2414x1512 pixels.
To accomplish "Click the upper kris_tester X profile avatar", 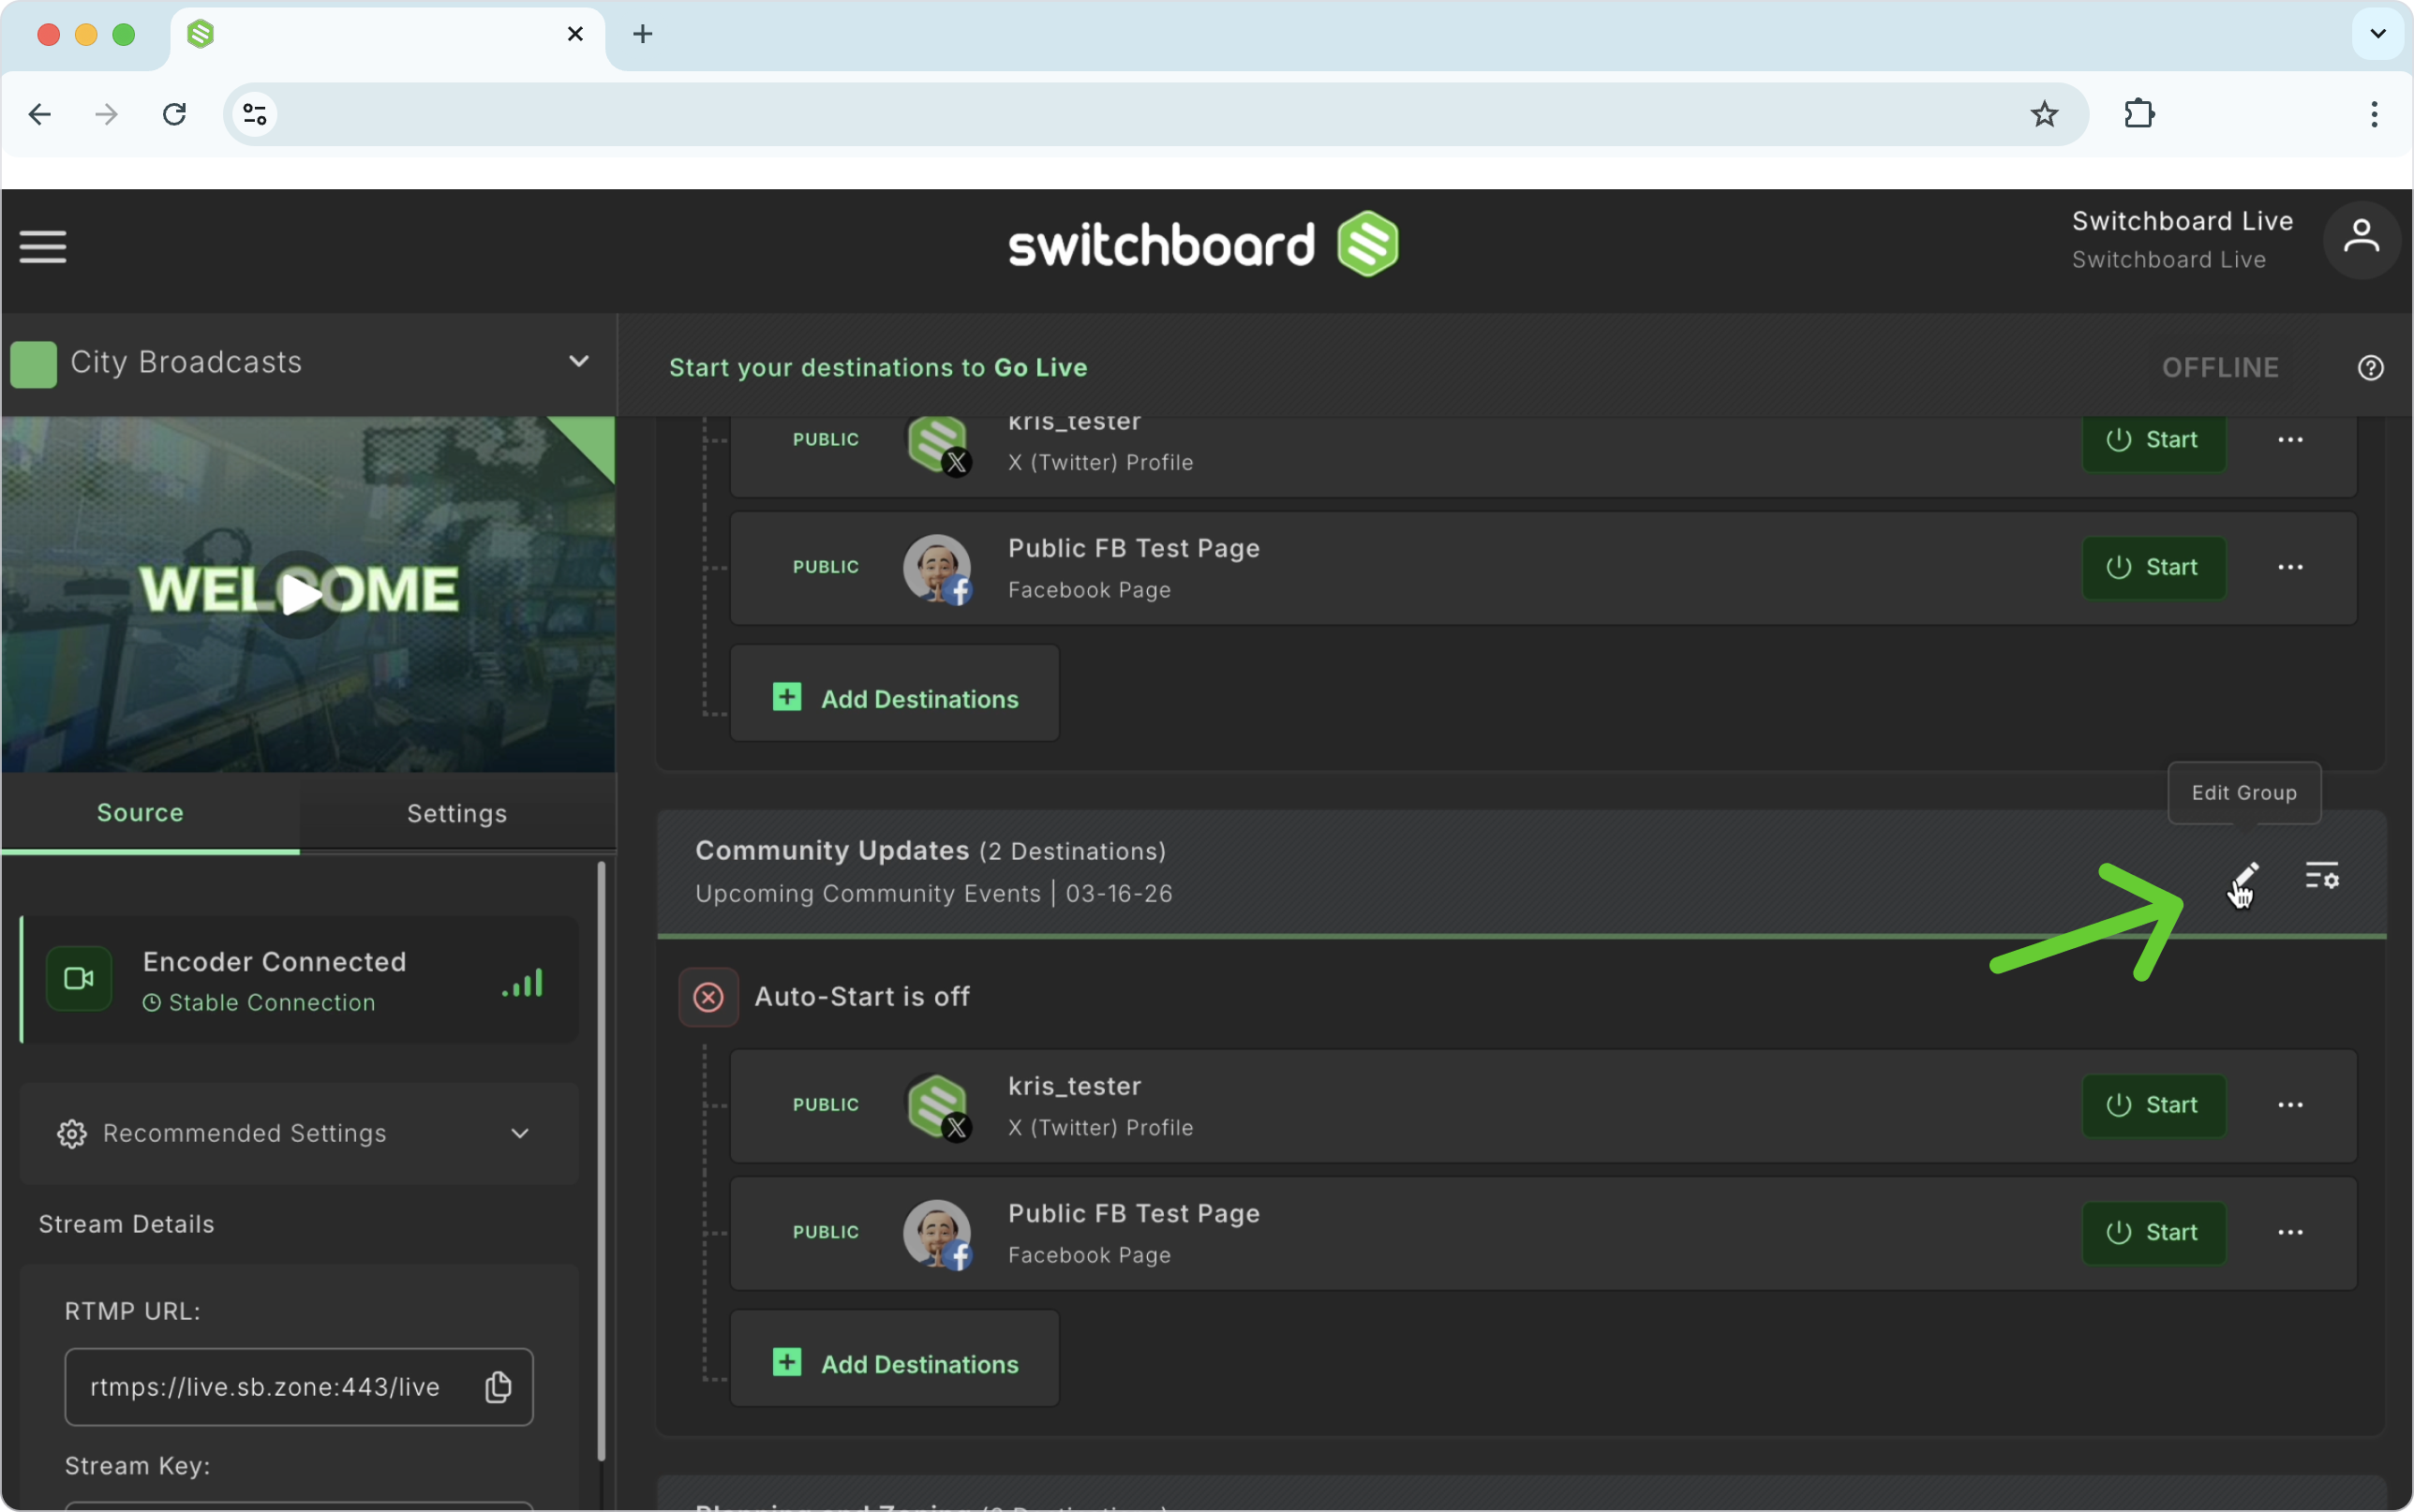I will (937, 444).
